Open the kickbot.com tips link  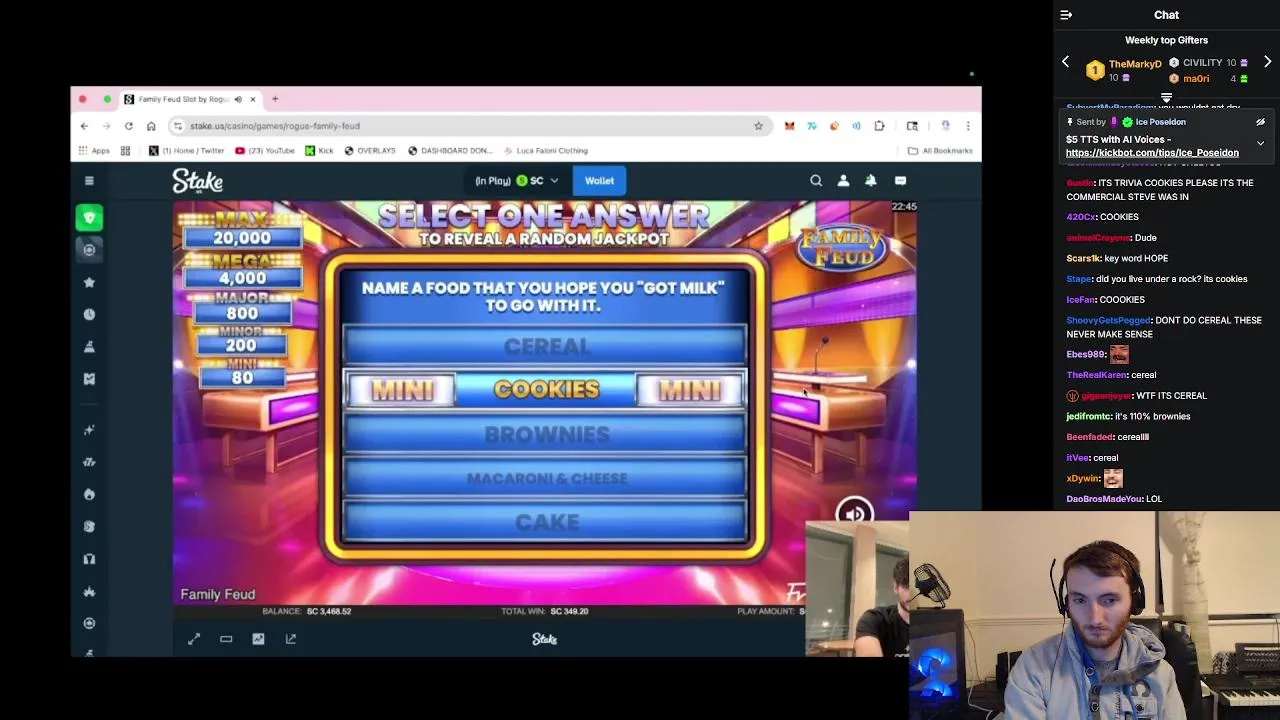[x=1152, y=153]
